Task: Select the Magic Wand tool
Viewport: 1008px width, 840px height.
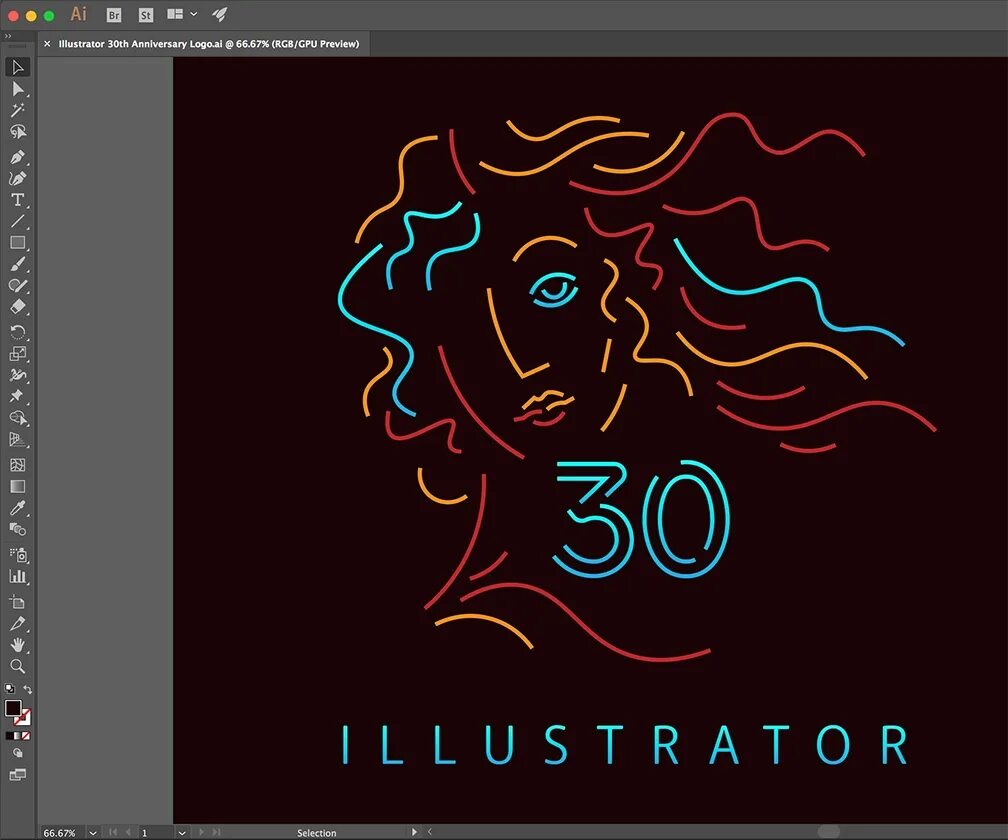Action: pyautogui.click(x=18, y=110)
